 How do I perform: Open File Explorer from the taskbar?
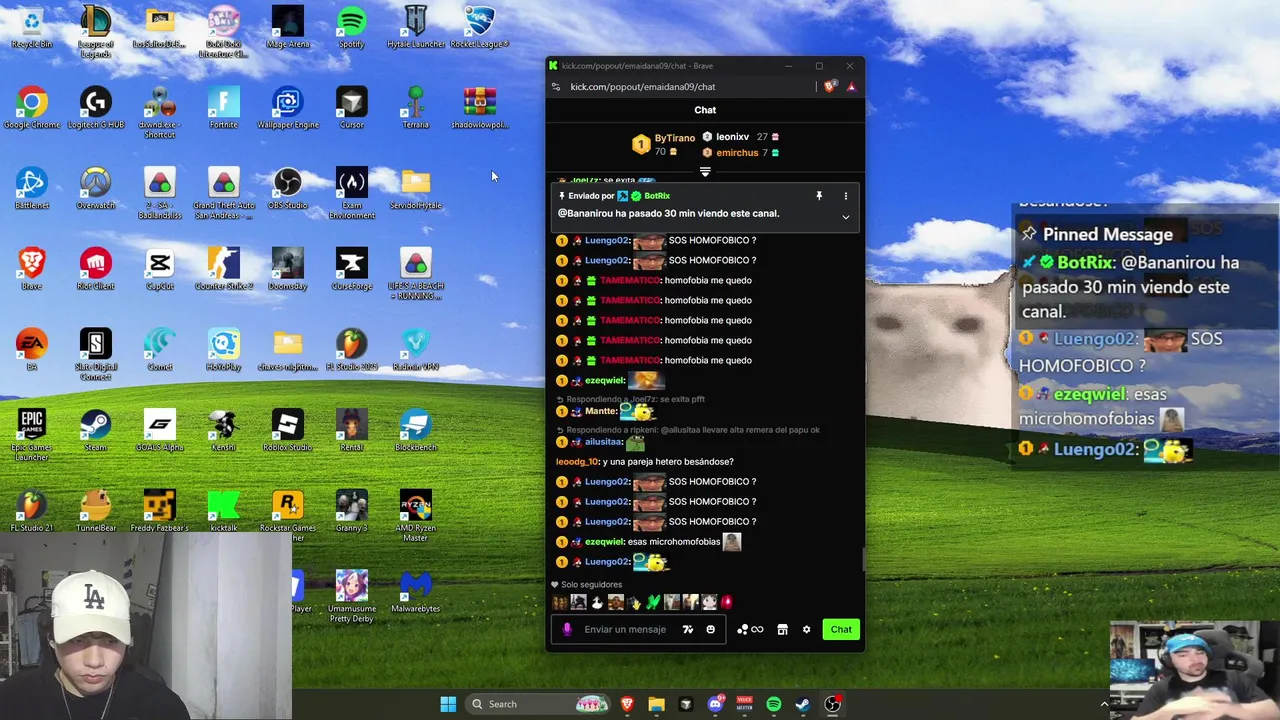pyautogui.click(x=656, y=704)
